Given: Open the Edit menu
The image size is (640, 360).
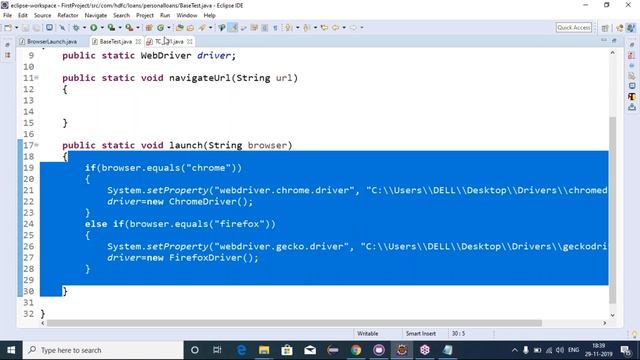Looking at the screenshot, I should pyautogui.click(x=23, y=15).
